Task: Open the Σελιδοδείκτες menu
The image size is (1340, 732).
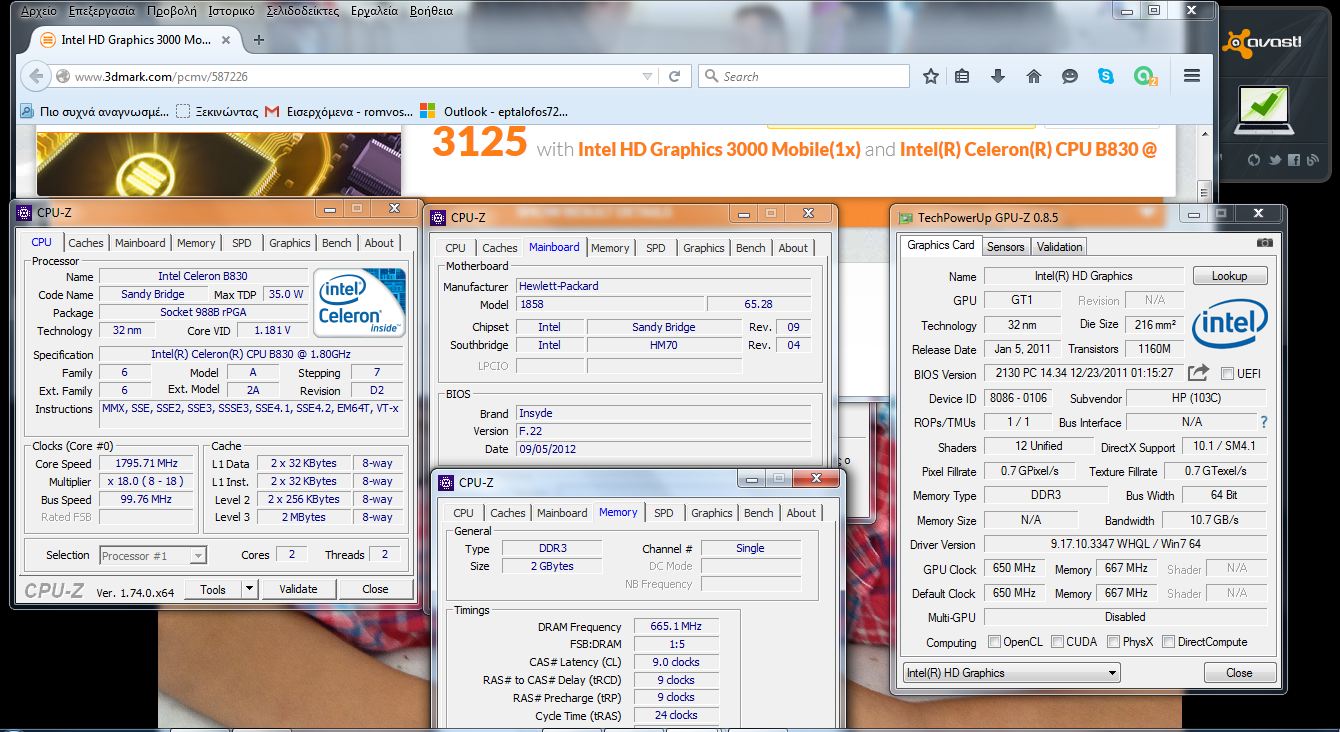Action: click(303, 11)
